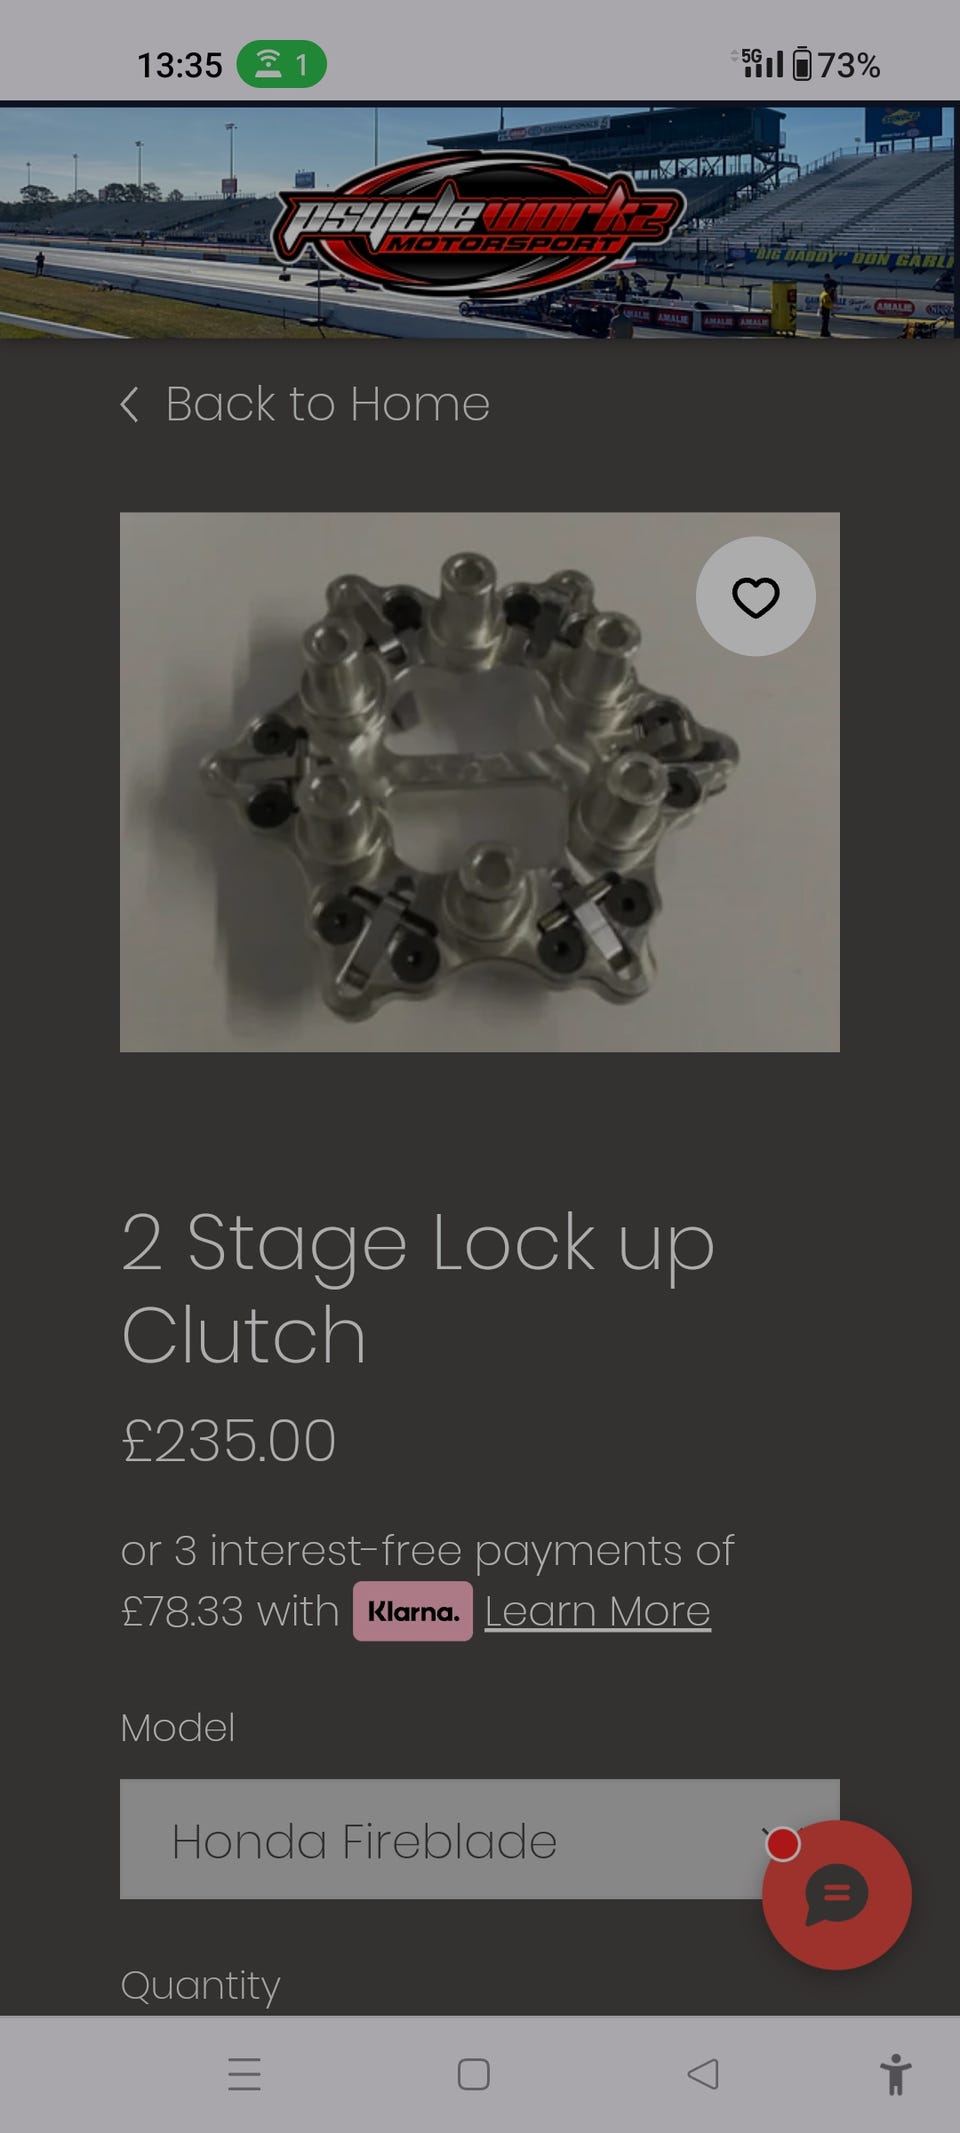The height and width of the screenshot is (2133, 960).
Task: Tap the Android home square button
Action: click(x=474, y=2074)
